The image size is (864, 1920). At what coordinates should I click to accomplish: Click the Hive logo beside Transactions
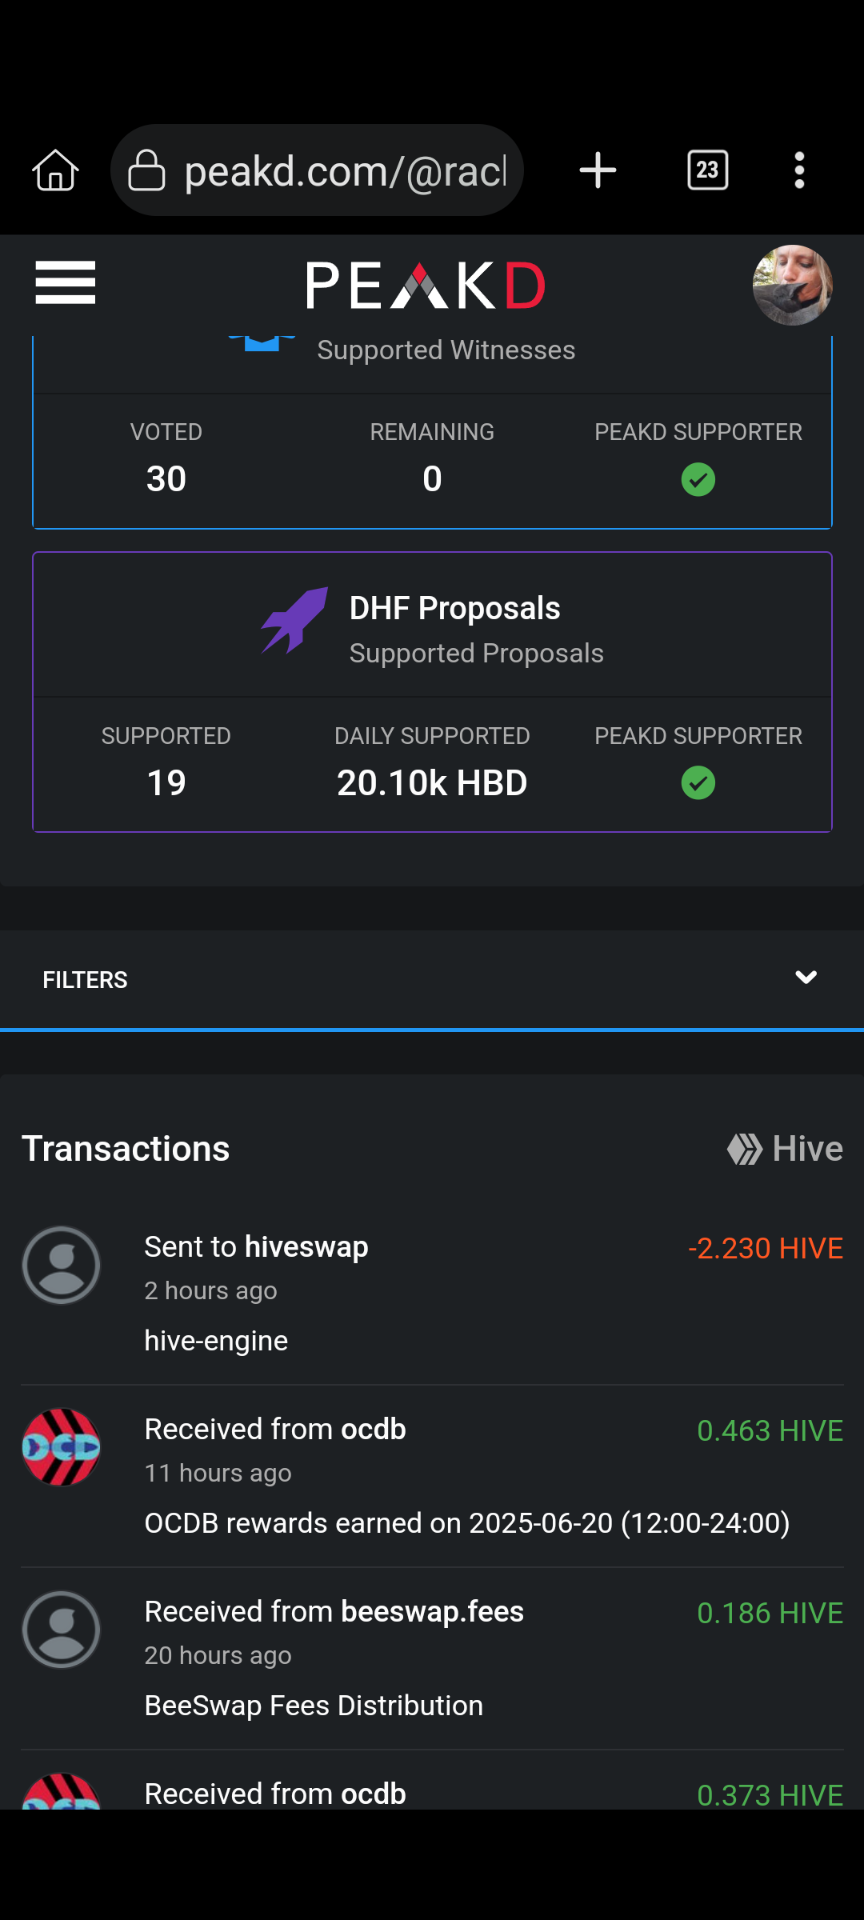(x=785, y=1149)
